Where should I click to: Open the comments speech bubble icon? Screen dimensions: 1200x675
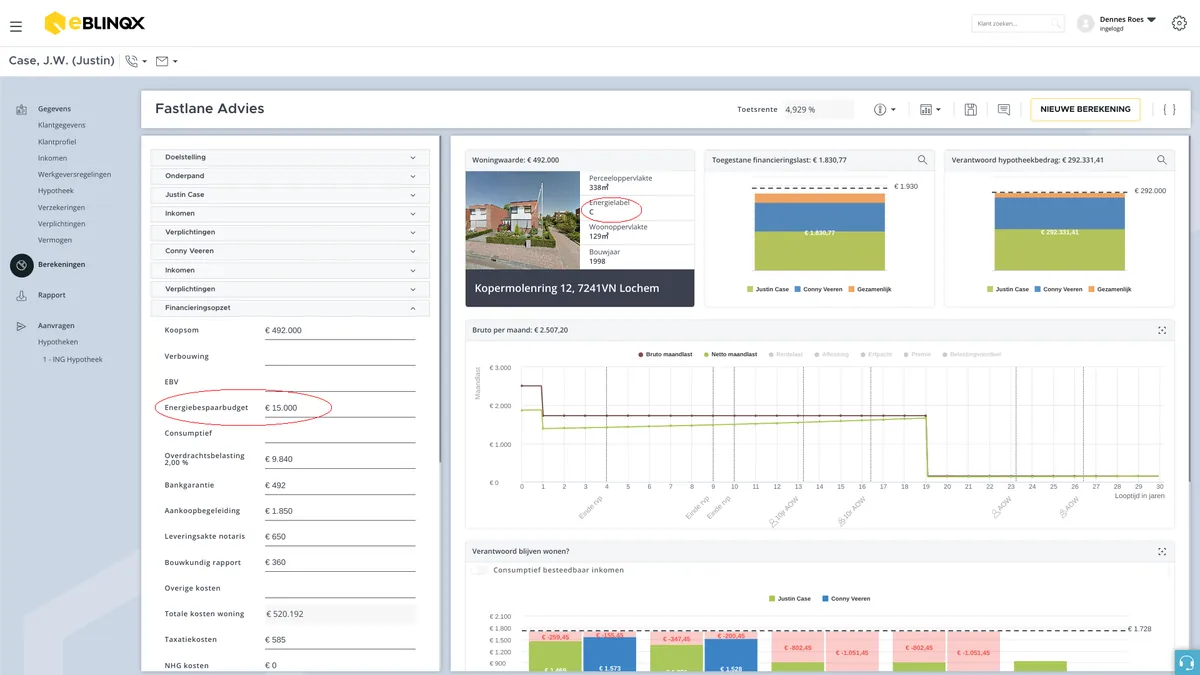(x=1004, y=109)
